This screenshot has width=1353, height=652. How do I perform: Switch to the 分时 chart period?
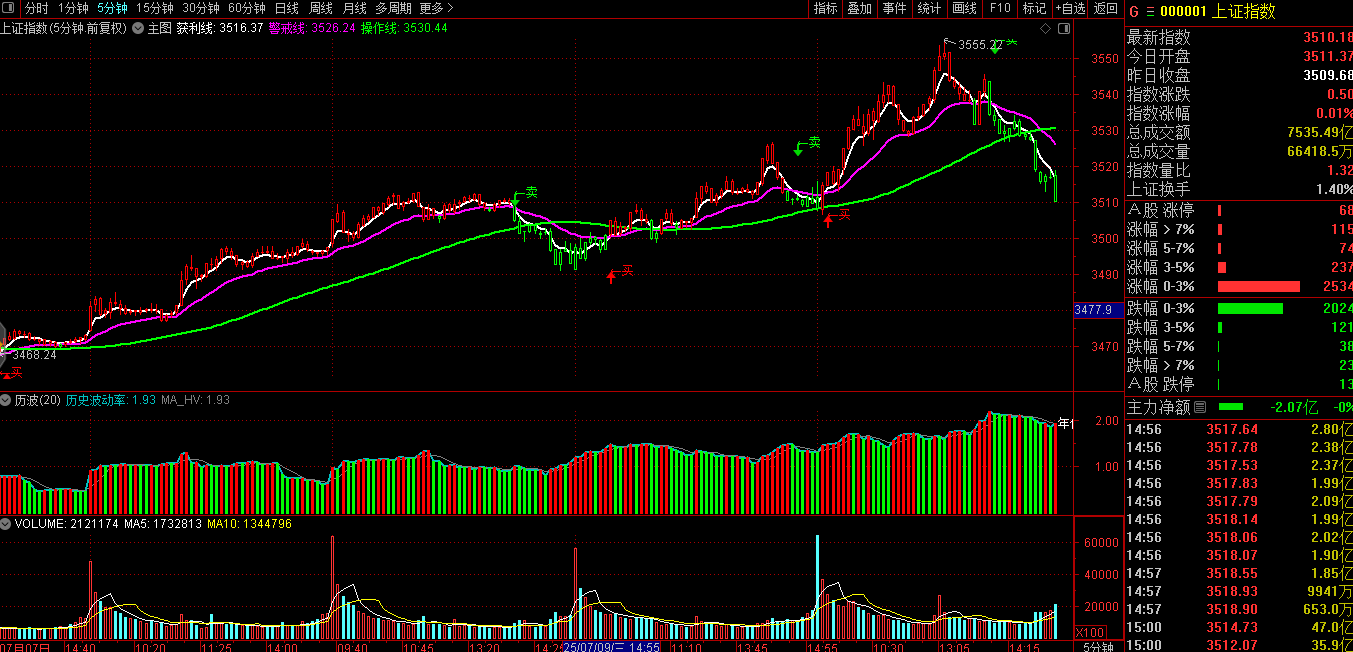click(36, 8)
